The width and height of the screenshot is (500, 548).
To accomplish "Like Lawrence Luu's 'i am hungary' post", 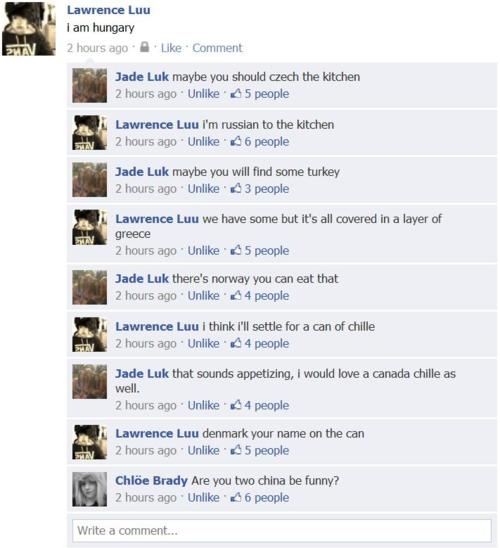I will 171,48.
